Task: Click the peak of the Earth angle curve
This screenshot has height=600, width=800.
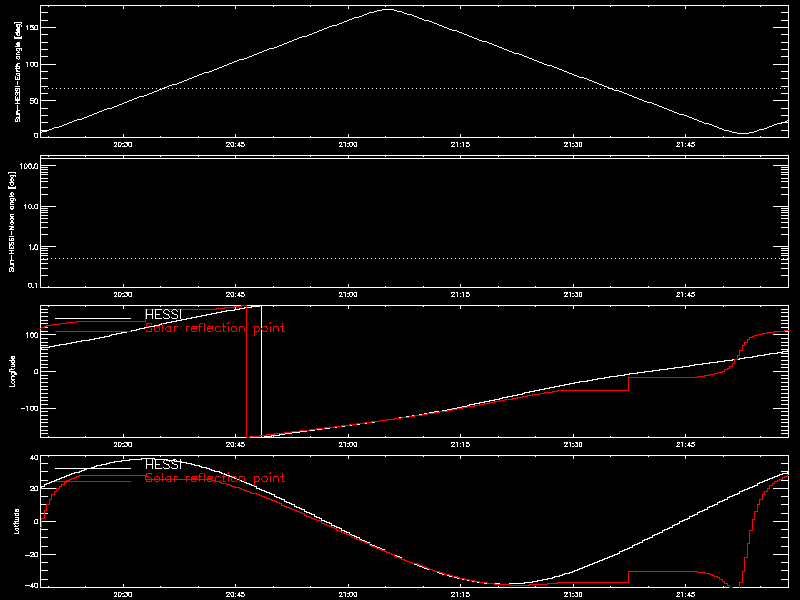Action: point(388,9)
